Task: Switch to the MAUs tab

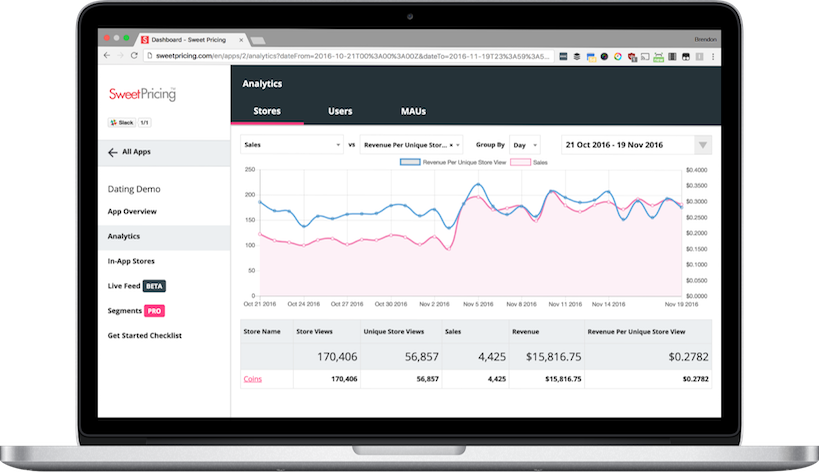Action: [x=413, y=111]
